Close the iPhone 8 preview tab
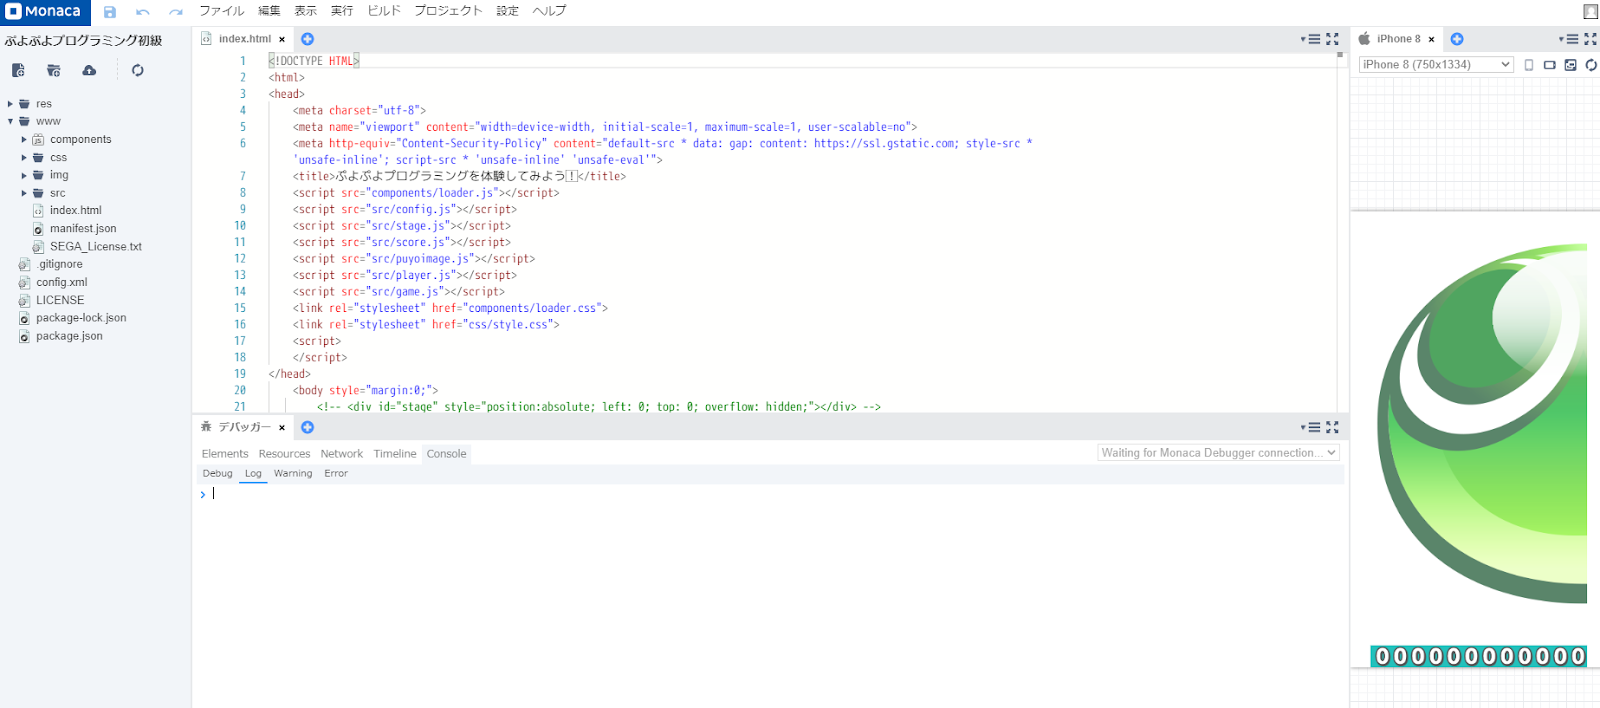This screenshot has height=708, width=1600. tap(1431, 39)
